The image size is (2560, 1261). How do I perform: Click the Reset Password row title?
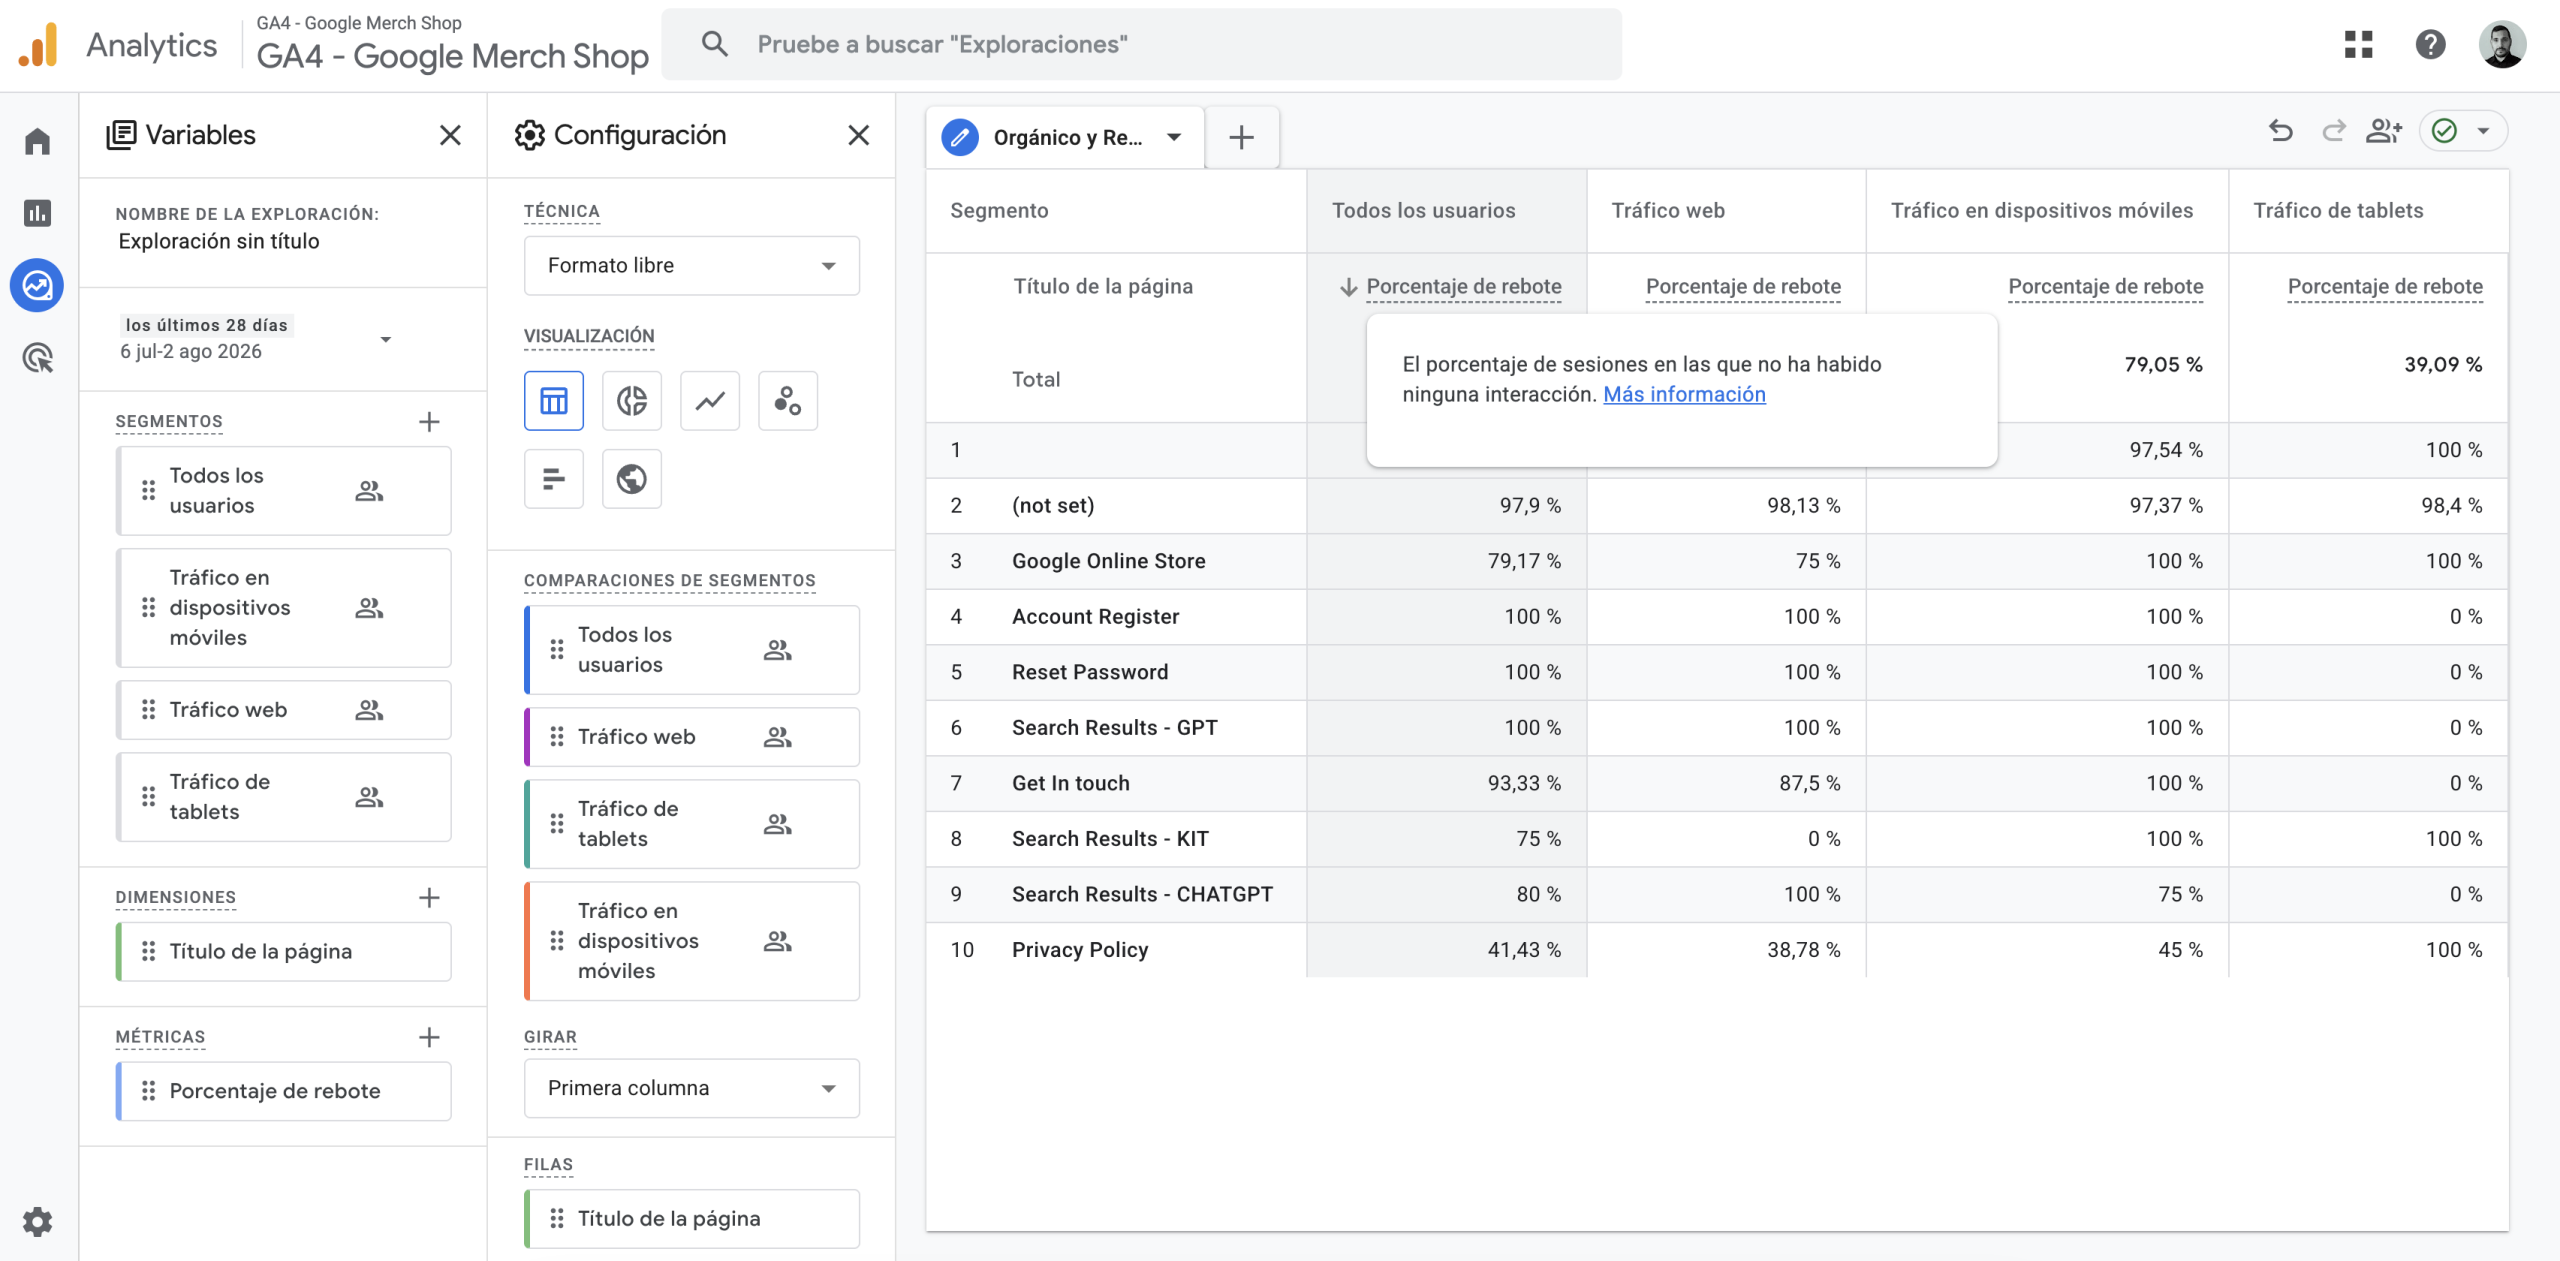click(1090, 672)
